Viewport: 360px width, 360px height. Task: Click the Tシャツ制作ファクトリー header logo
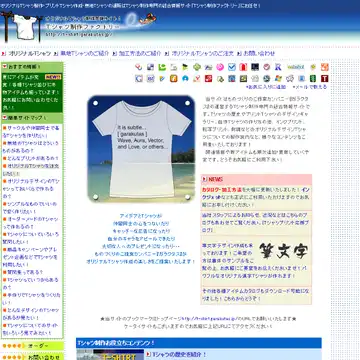[x=83, y=27]
